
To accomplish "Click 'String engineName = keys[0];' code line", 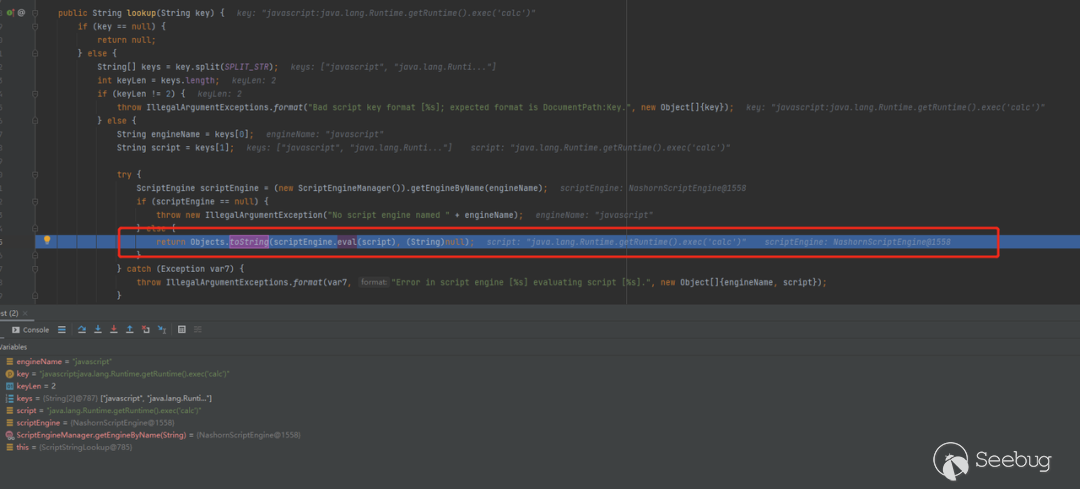I will [185, 134].
